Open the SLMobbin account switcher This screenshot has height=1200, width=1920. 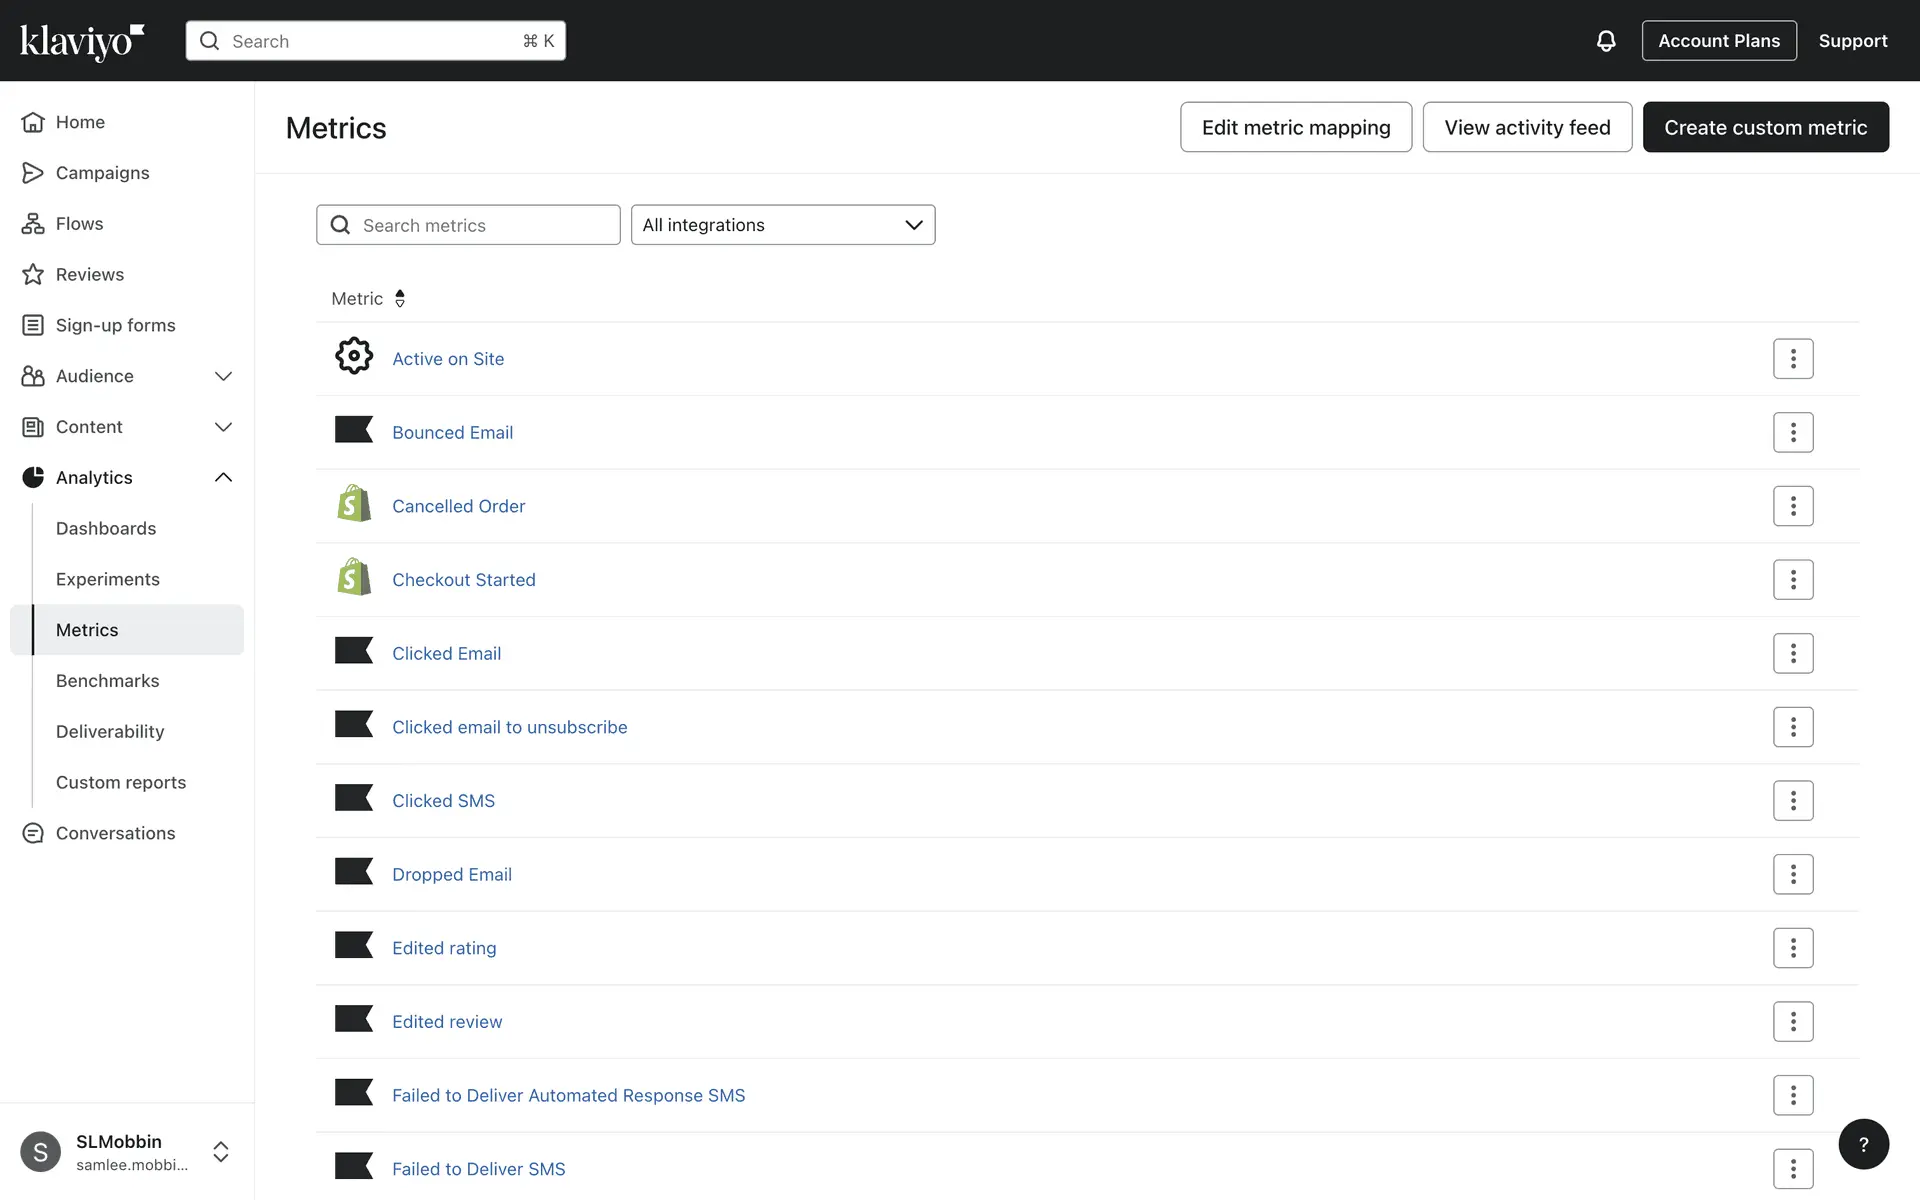[220, 1151]
